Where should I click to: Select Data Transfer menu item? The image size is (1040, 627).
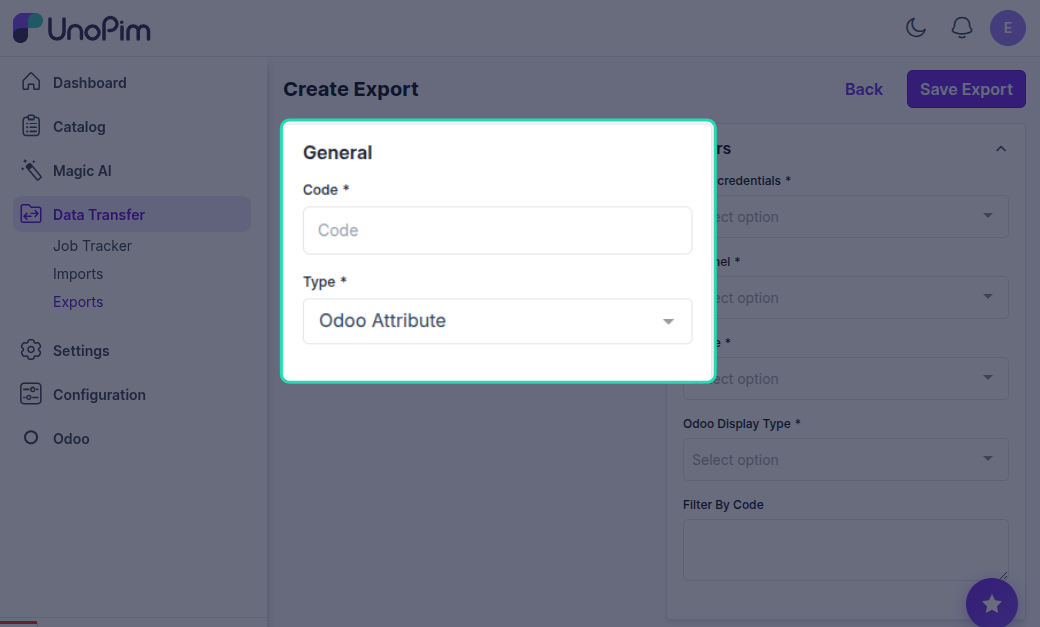point(132,214)
